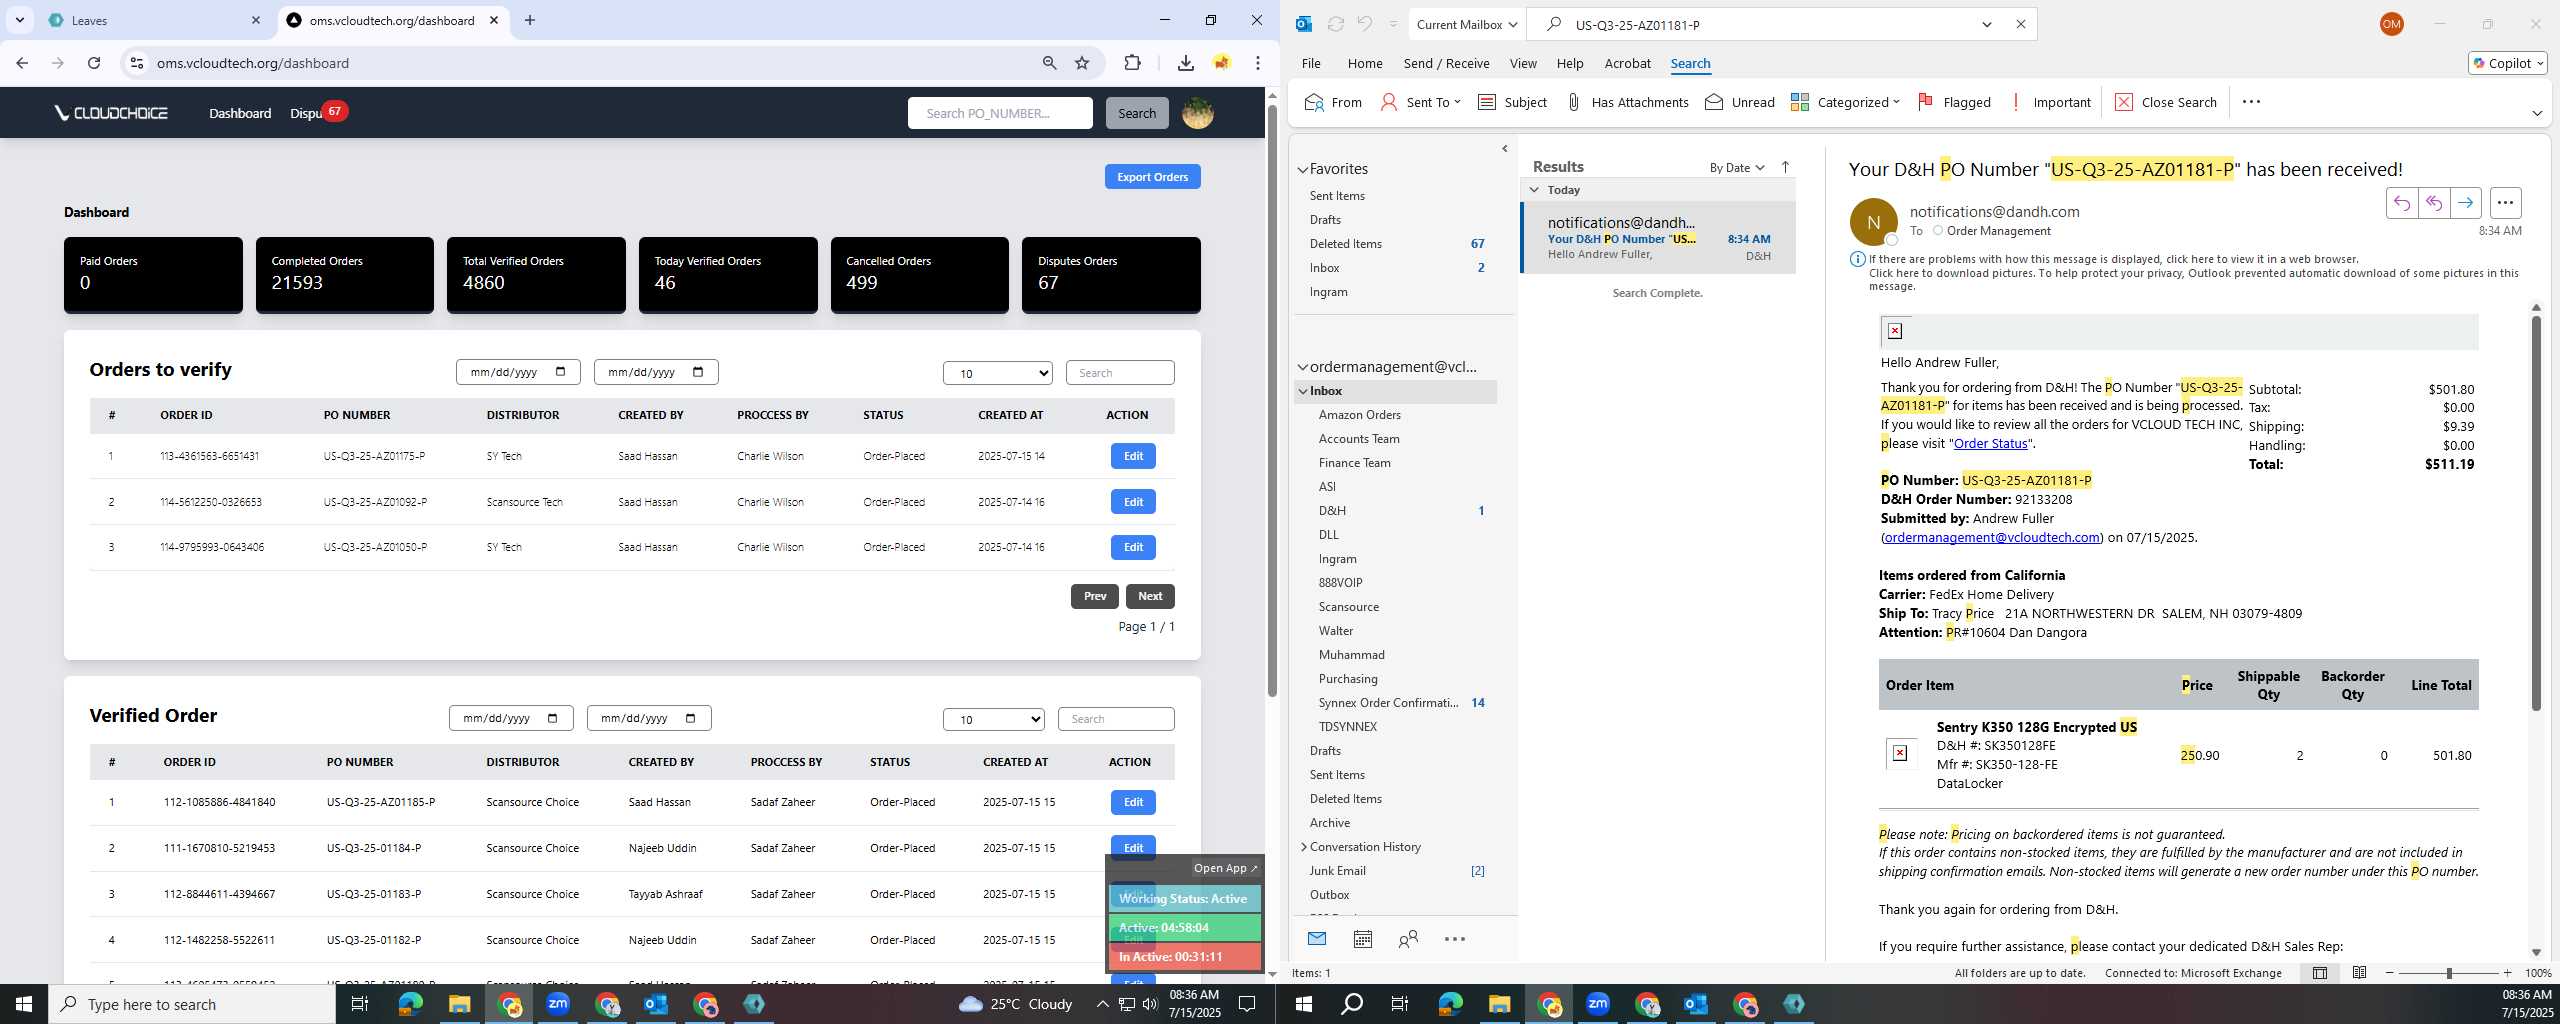The height and width of the screenshot is (1024, 2560).
Task: Open Chrome extensions puzzle icon
Action: pyautogui.click(x=1132, y=63)
